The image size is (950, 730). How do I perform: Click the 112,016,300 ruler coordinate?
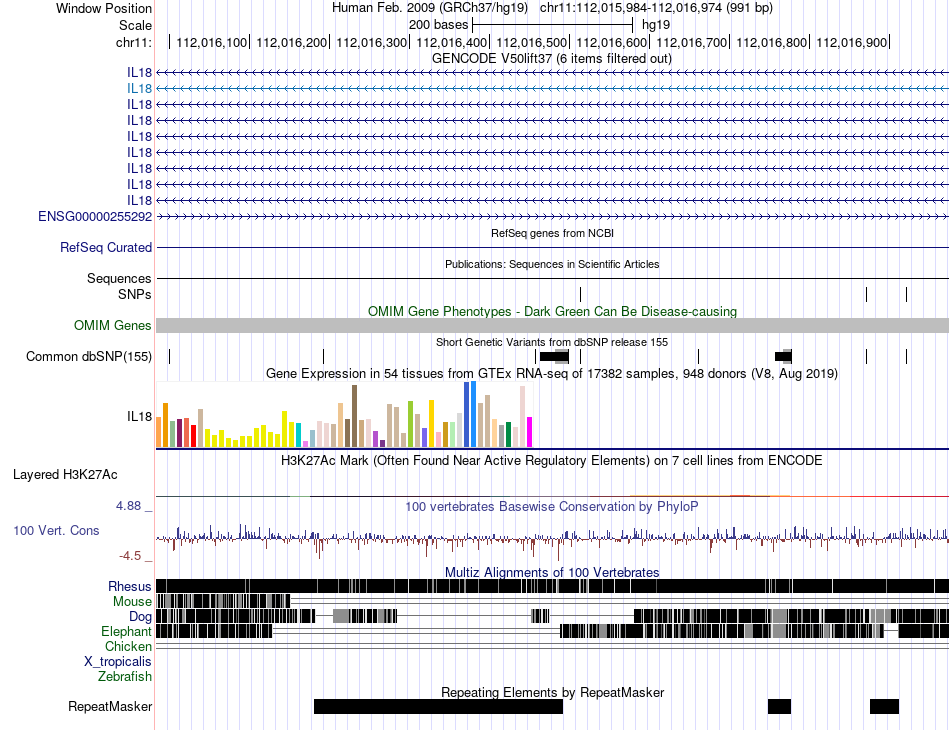pos(371,42)
